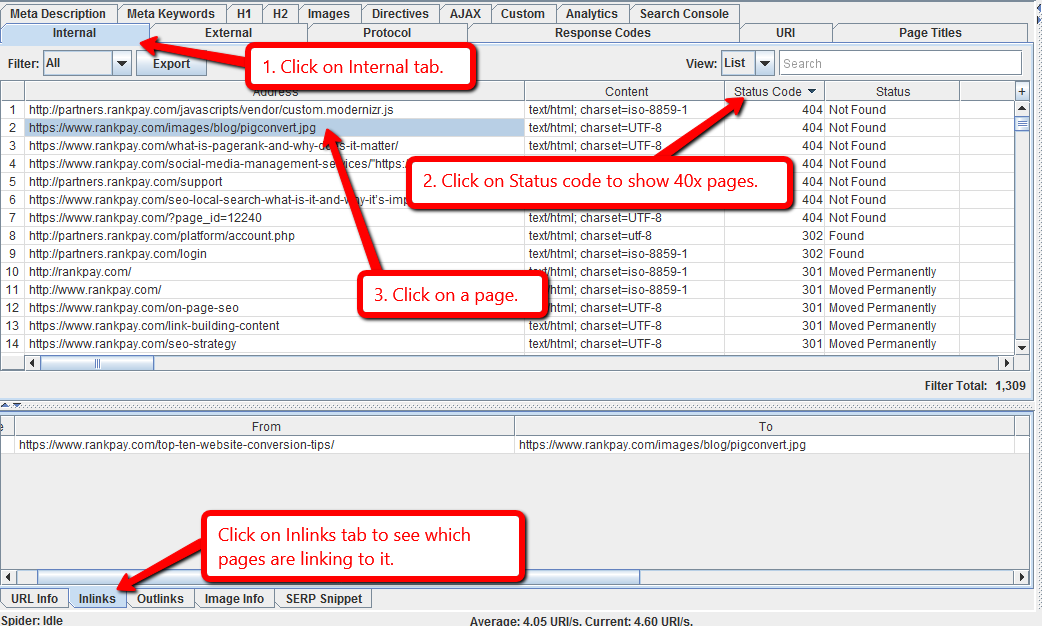Image resolution: width=1042 pixels, height=626 pixels.
Task: Open the Outlinks tab
Action: pyautogui.click(x=160, y=598)
